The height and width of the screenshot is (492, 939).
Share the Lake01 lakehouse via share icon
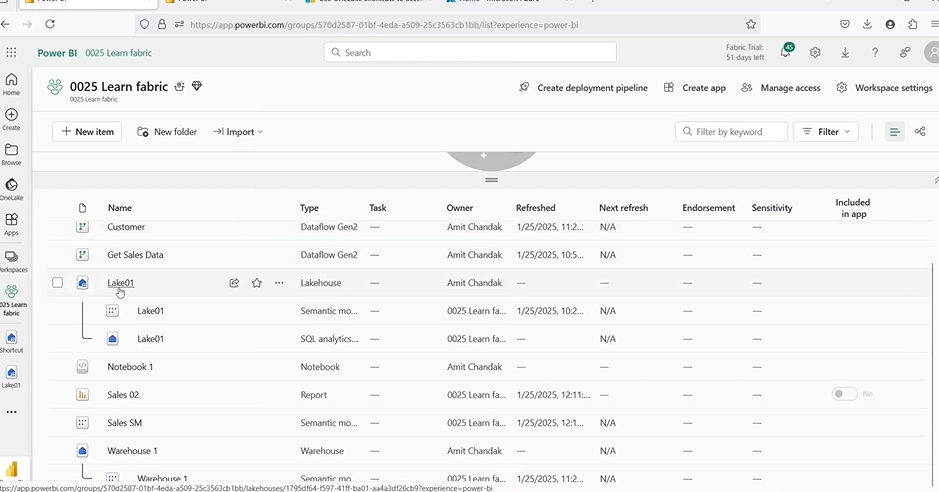(234, 283)
